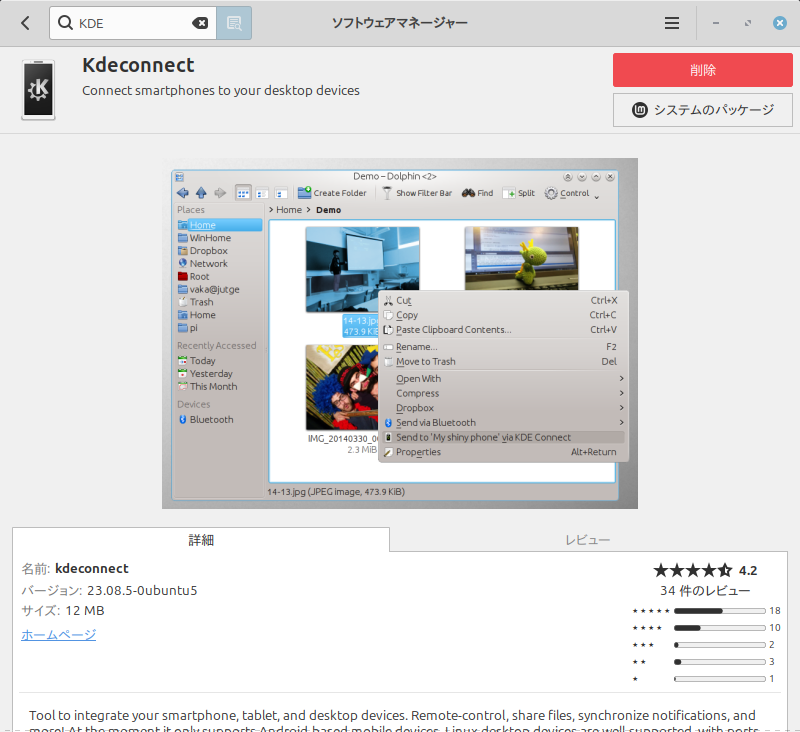Image resolution: width=800 pixels, height=732 pixels.
Task: Click the Kdeconnect application icon
Action: (38, 89)
